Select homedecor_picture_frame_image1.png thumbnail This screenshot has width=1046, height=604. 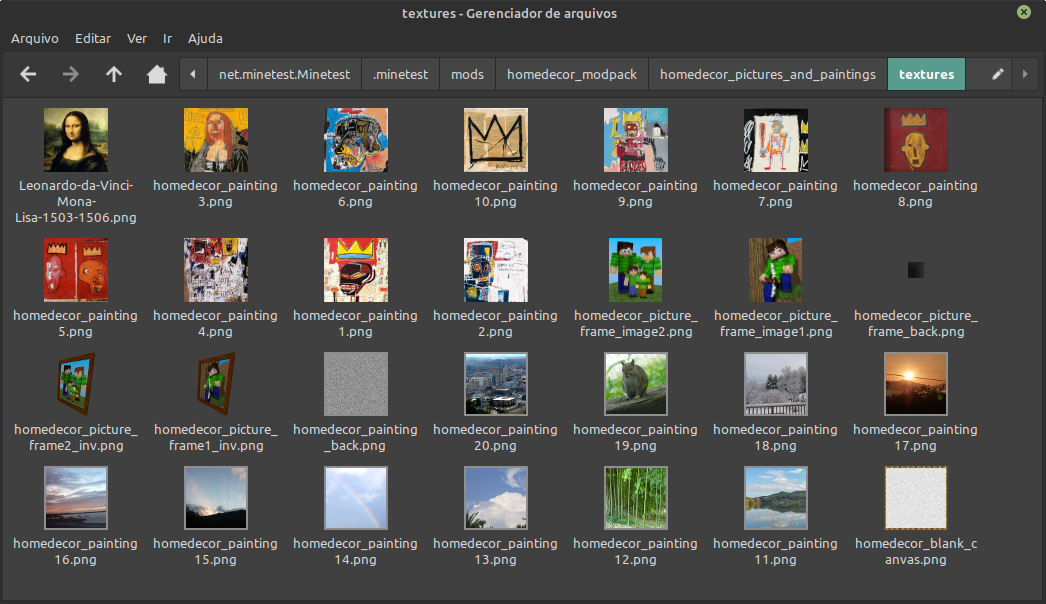pos(776,270)
